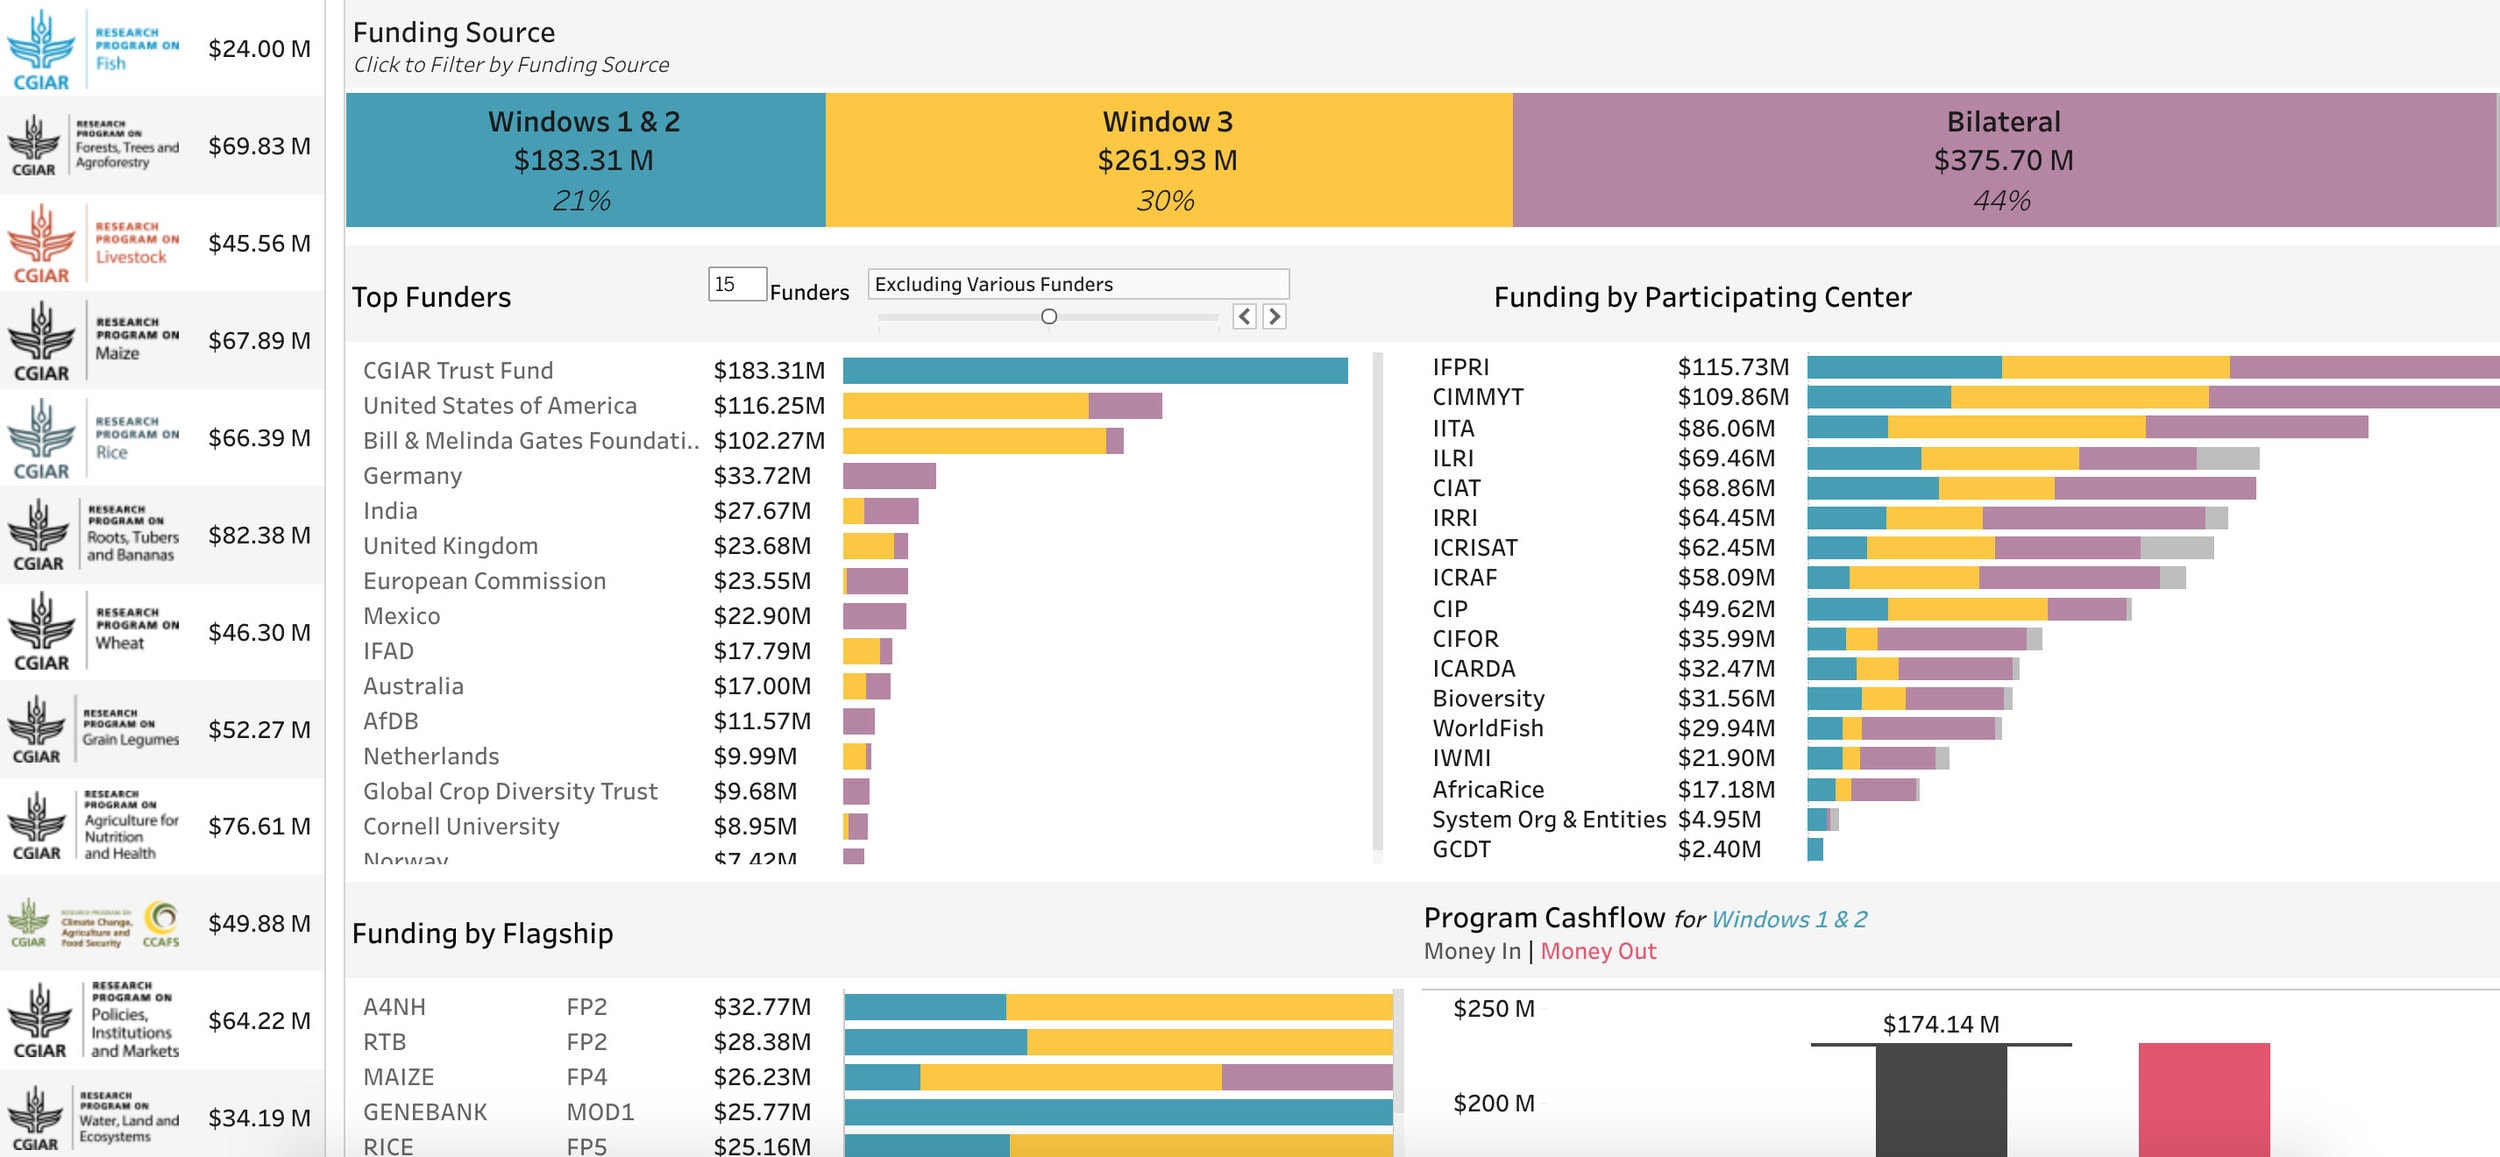Click the Maize research program logo

click(x=93, y=341)
